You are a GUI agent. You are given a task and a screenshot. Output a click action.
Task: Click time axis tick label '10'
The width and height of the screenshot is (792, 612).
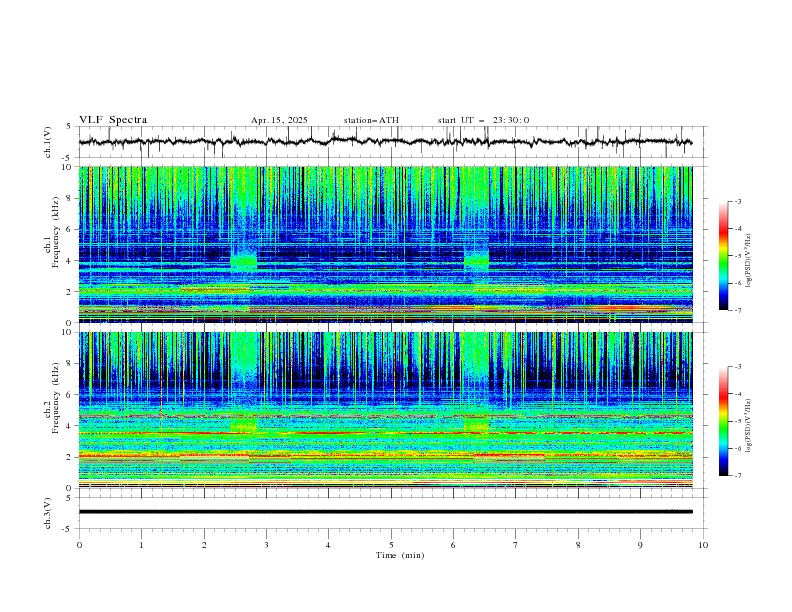[x=703, y=545]
